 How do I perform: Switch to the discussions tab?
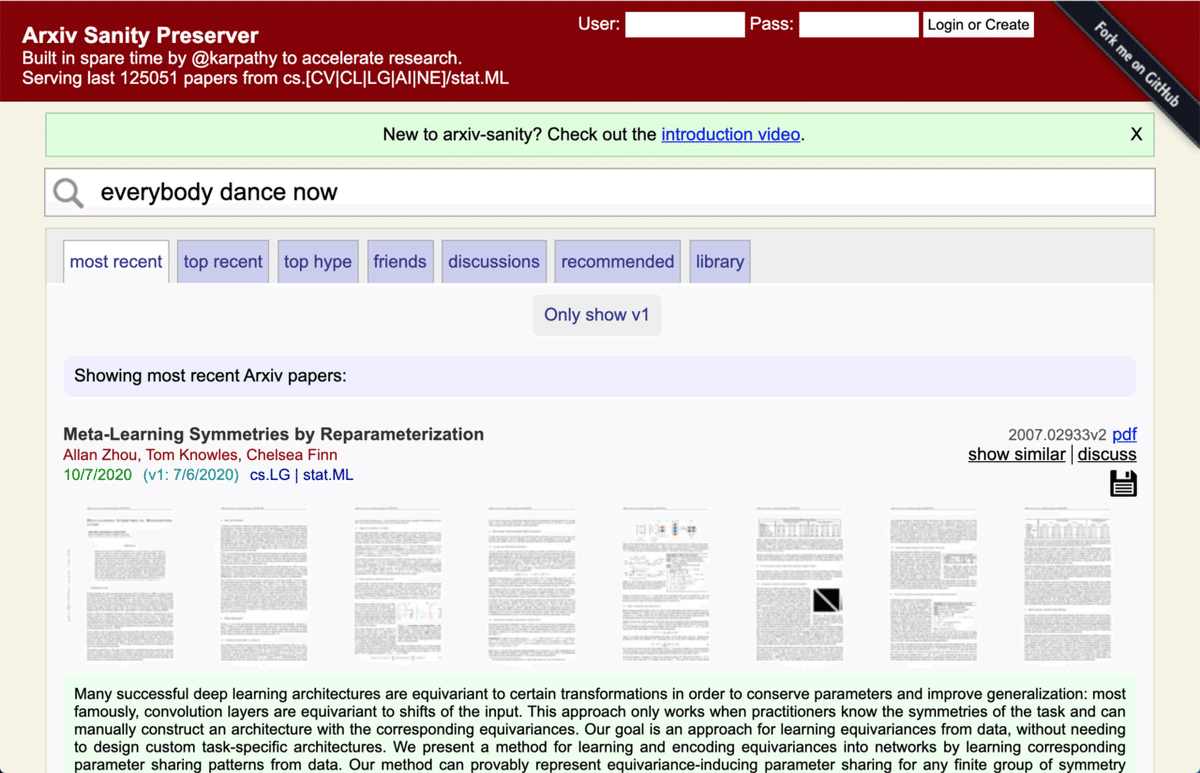[493, 261]
